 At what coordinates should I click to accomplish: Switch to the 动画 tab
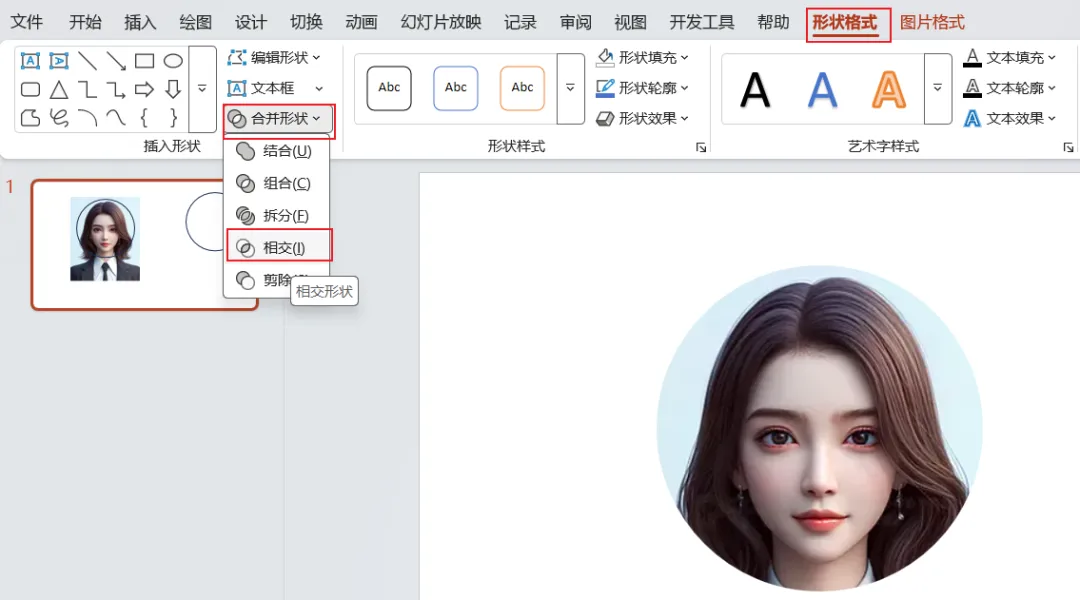(x=362, y=23)
